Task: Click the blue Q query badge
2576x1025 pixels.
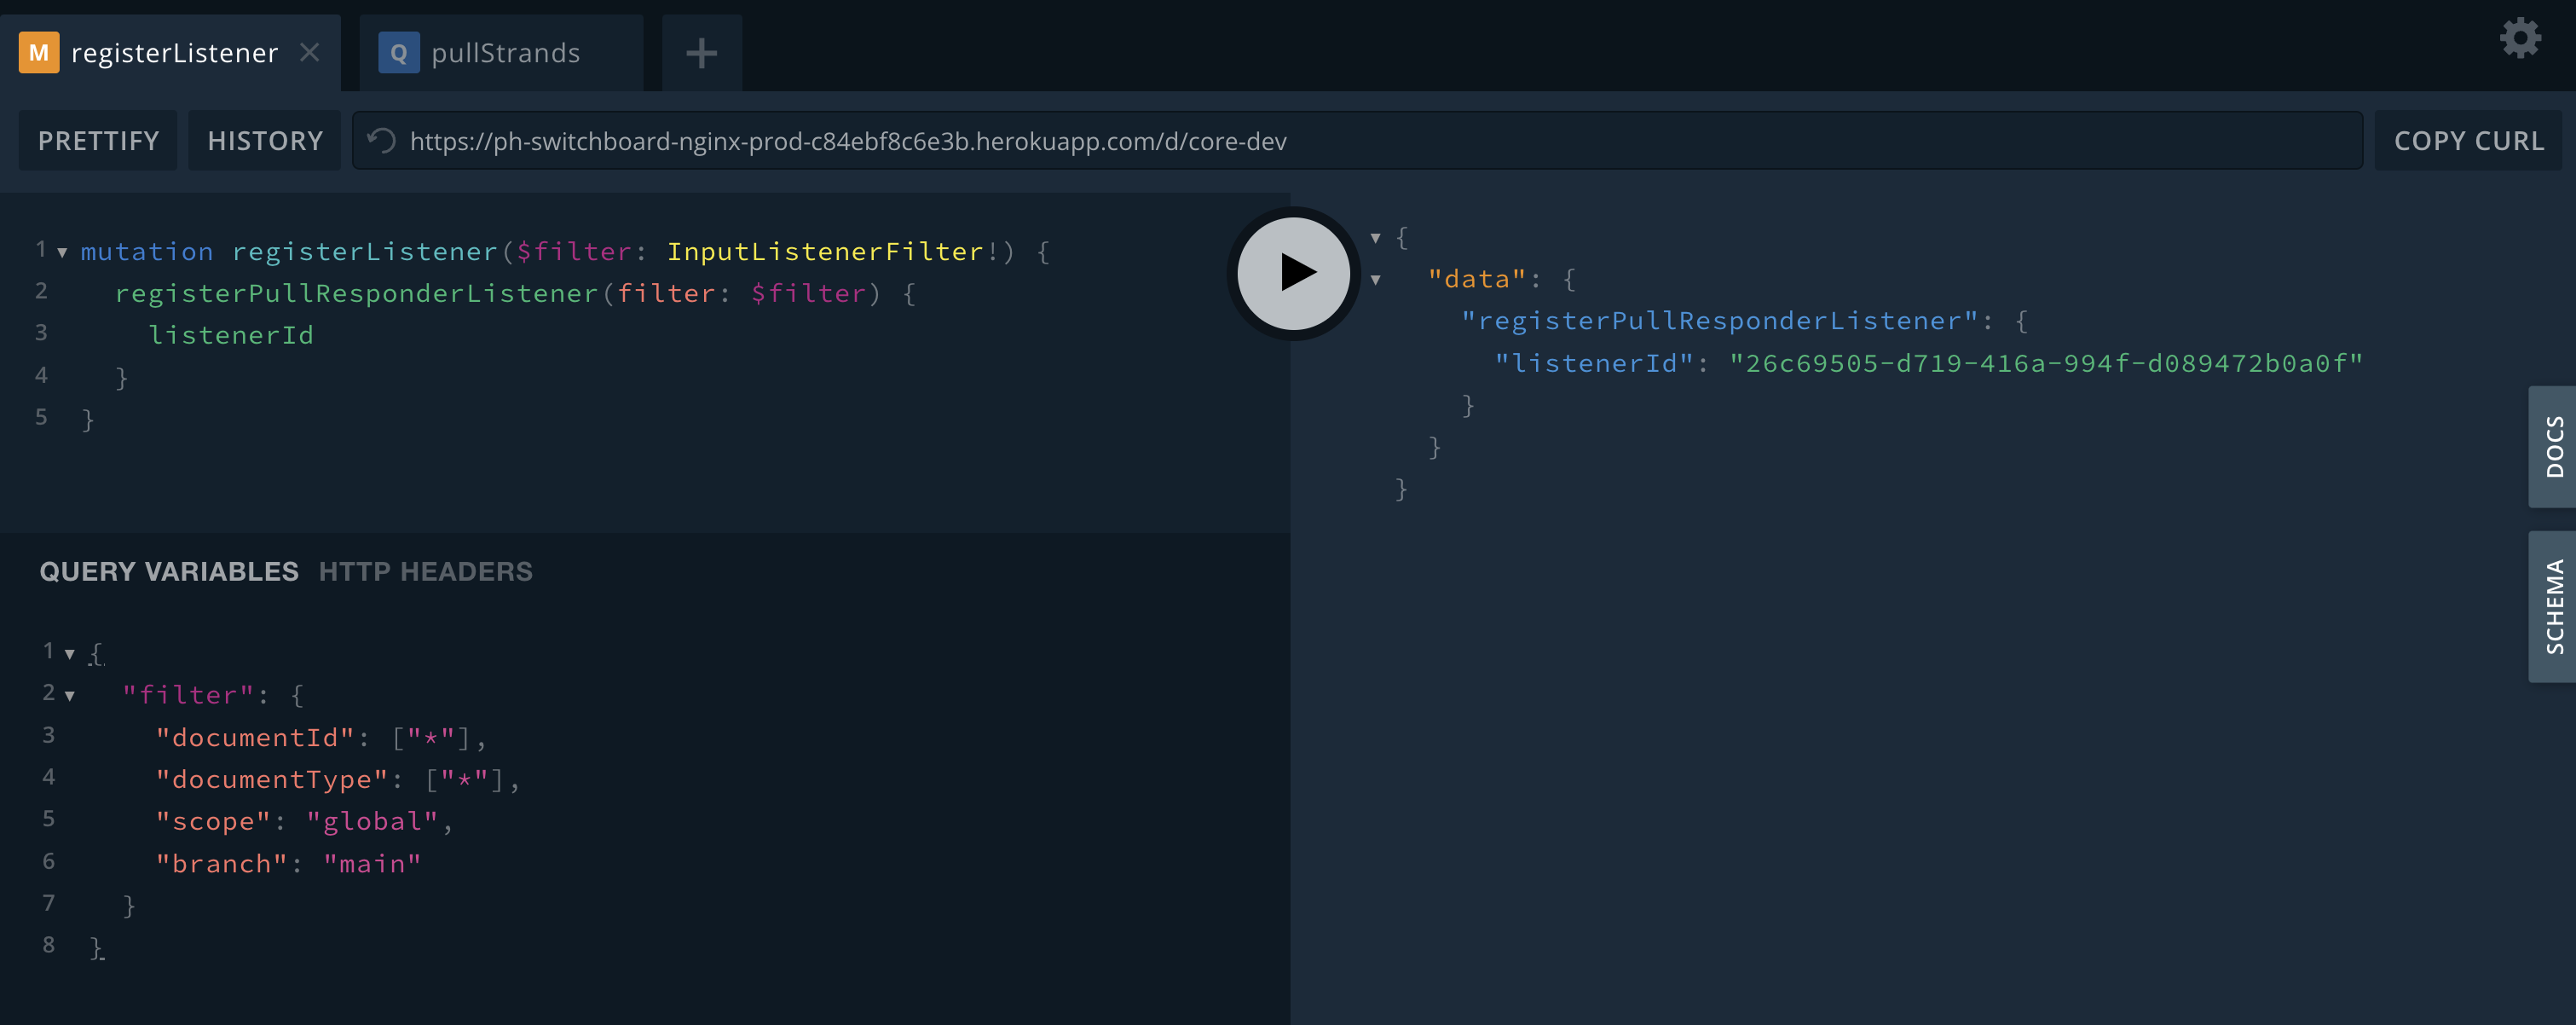Action: point(398,53)
